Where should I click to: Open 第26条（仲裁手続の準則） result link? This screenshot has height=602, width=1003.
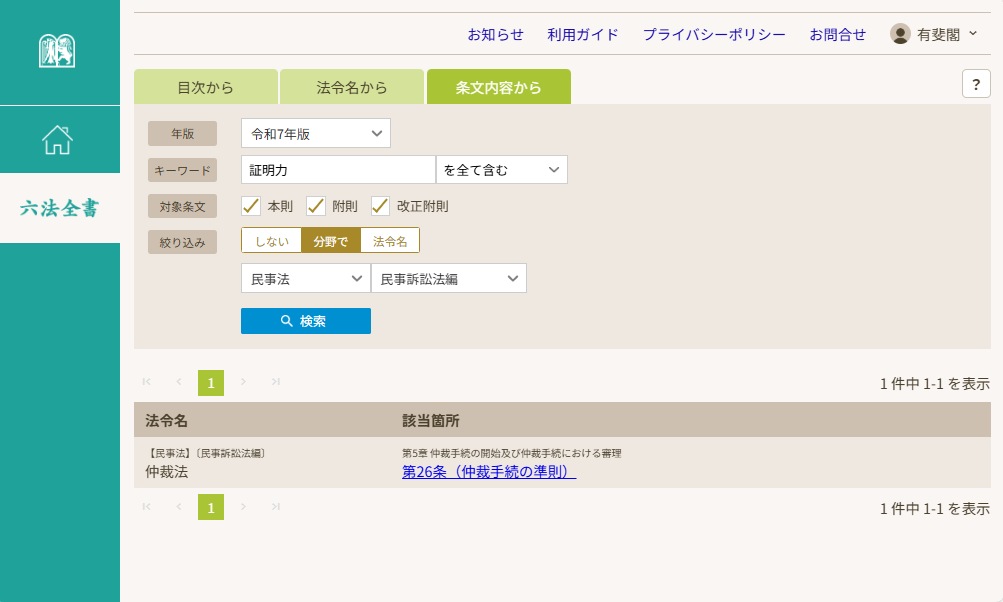point(489,472)
